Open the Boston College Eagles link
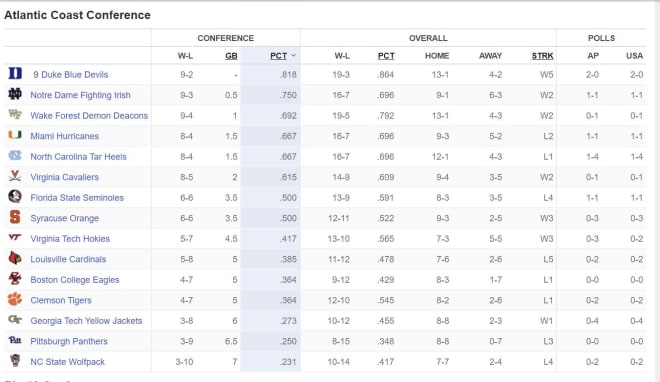 [75, 280]
